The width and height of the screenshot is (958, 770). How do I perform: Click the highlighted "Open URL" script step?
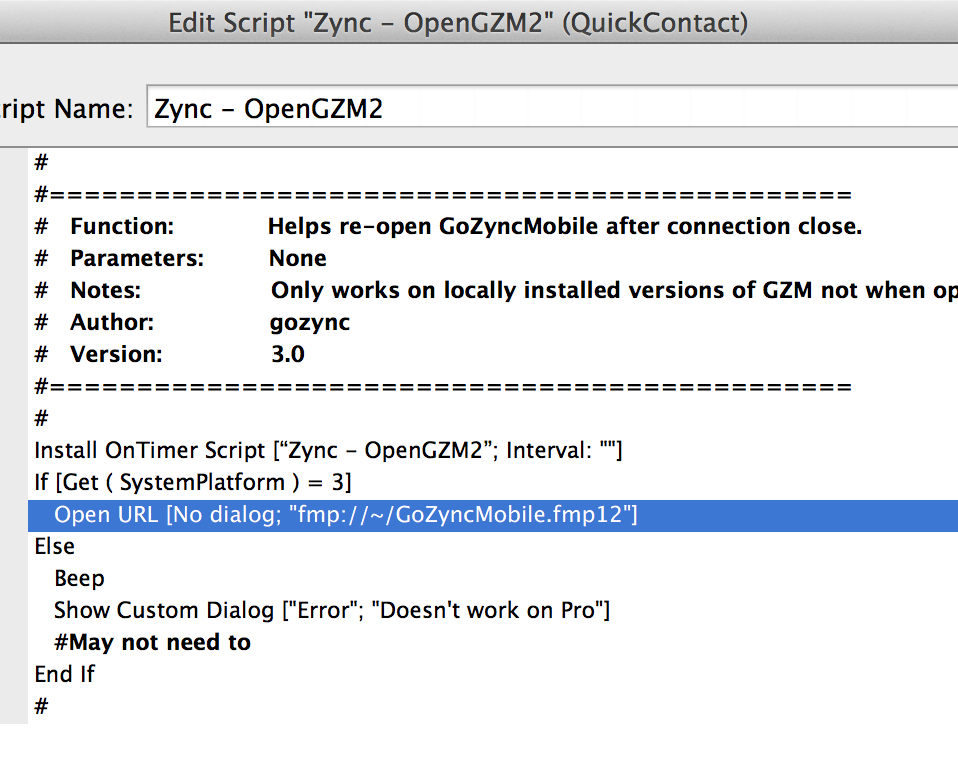click(493, 515)
